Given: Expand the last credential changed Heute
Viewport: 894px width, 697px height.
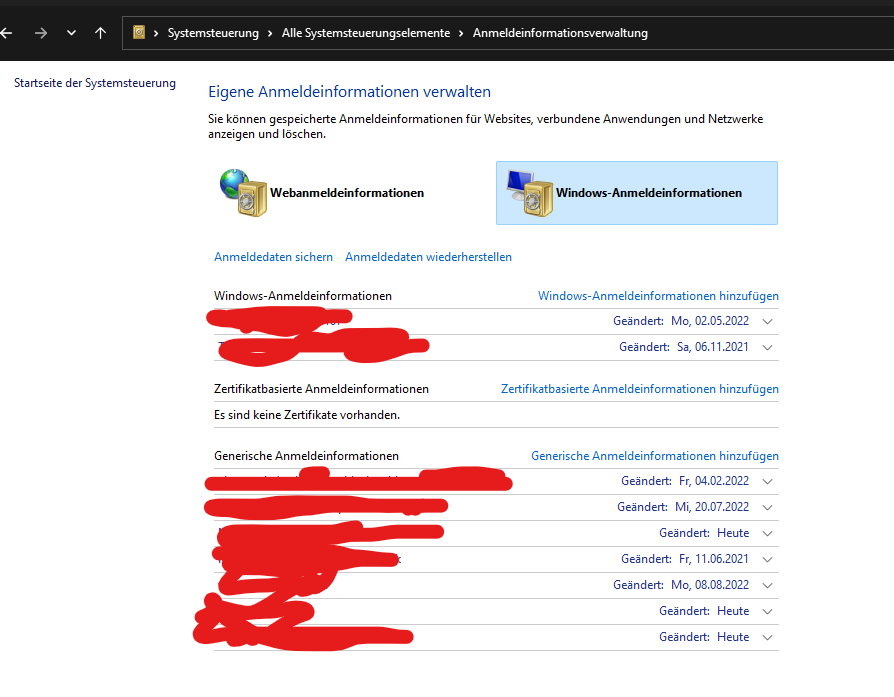Looking at the screenshot, I should point(767,636).
